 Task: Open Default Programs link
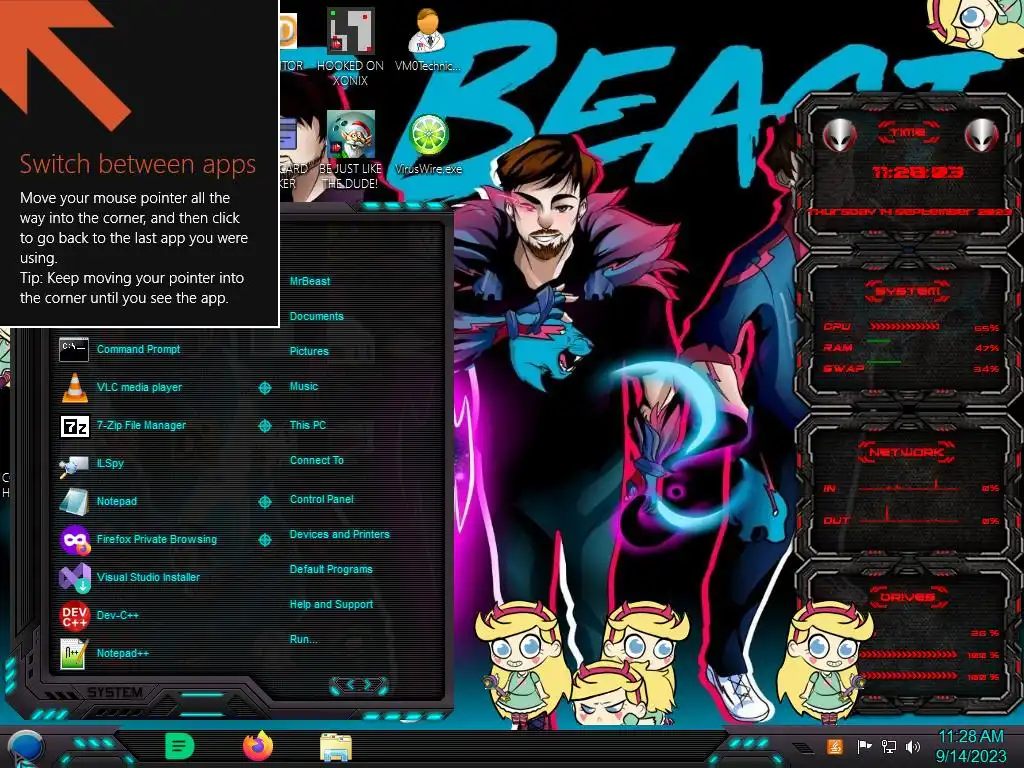click(331, 569)
